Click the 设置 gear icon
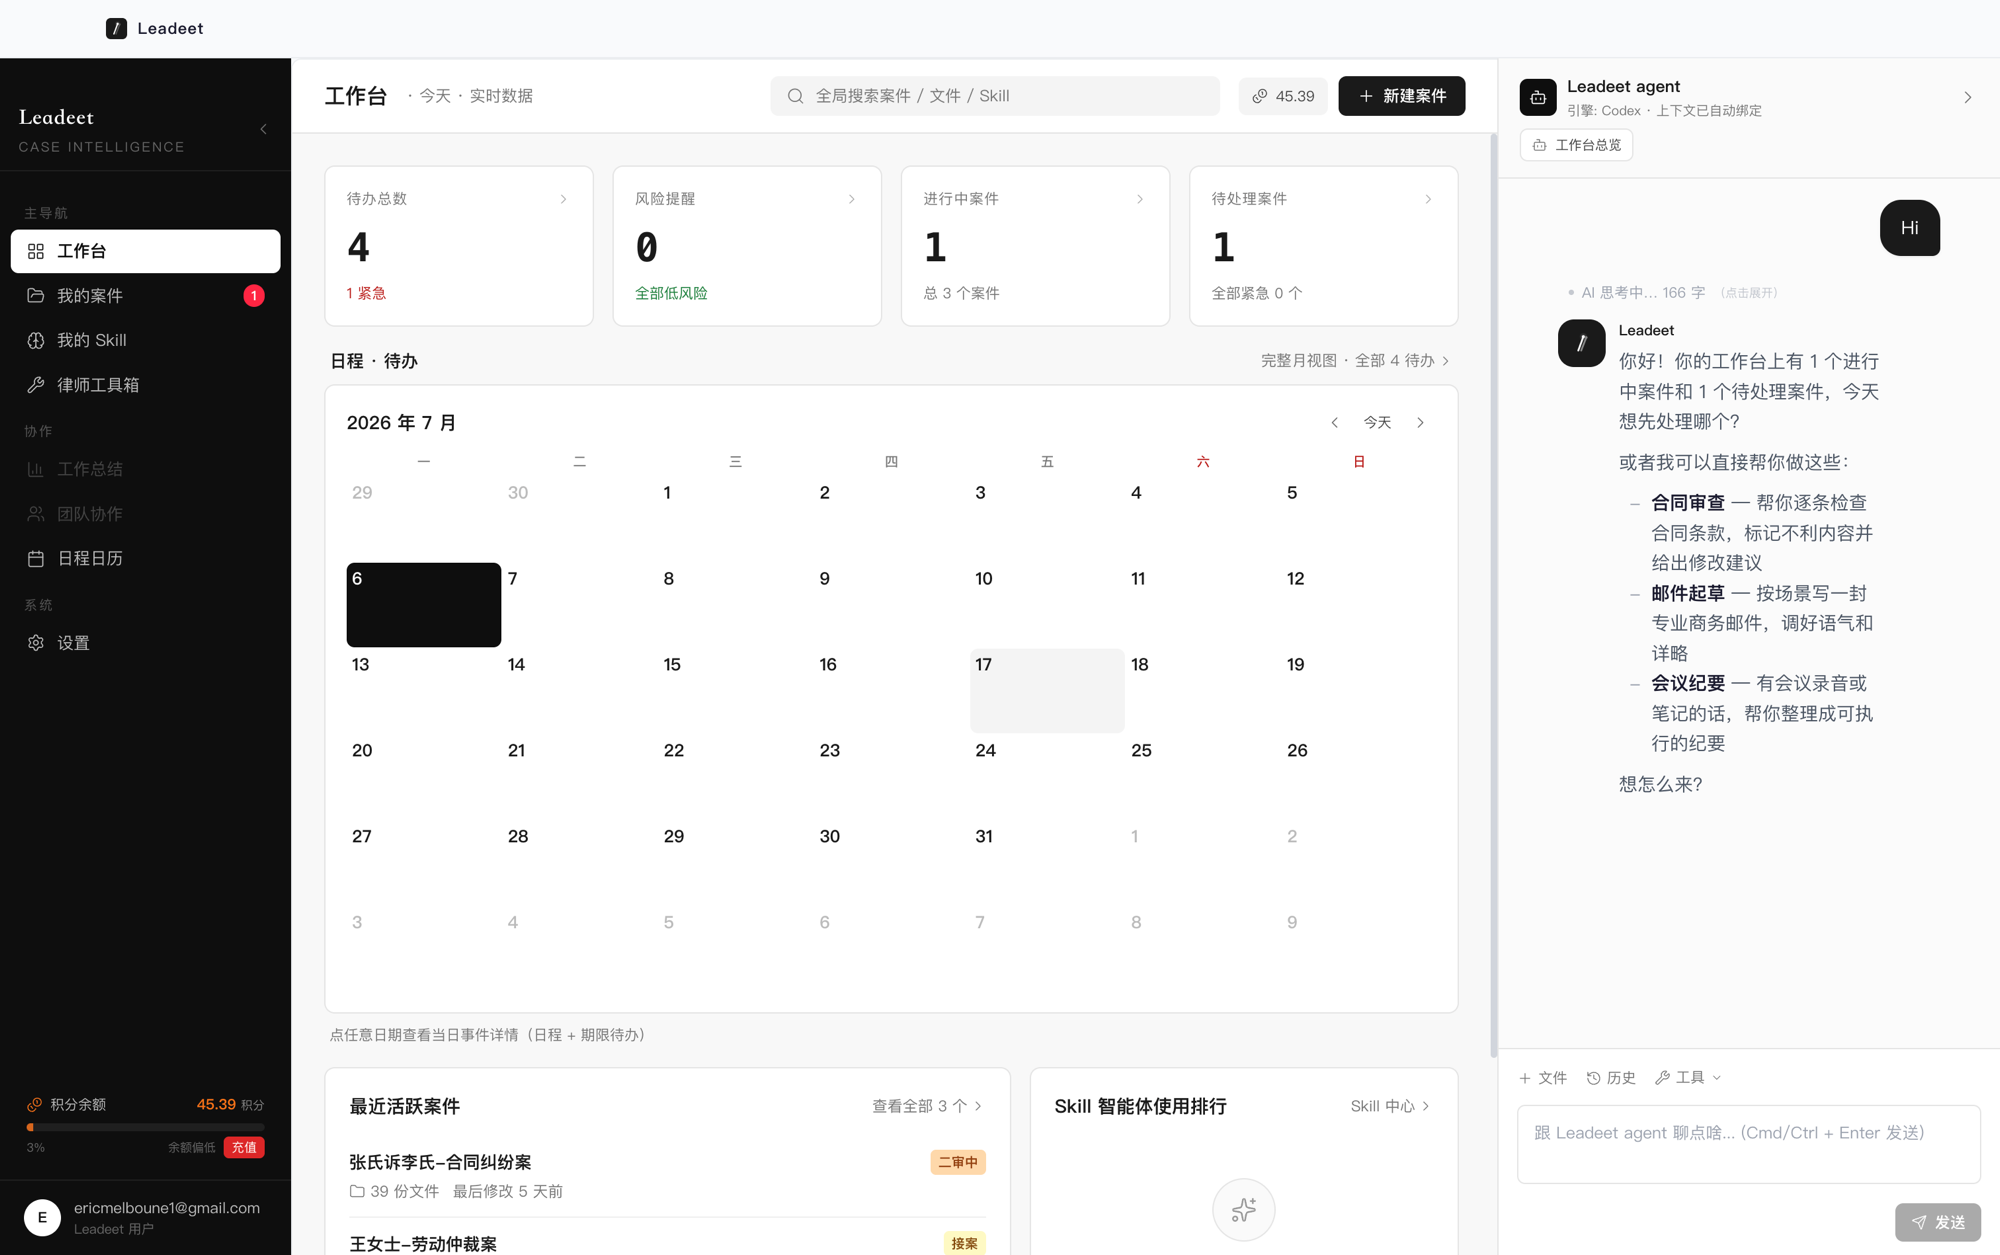Screen dimensions: 2000x1255 pyautogui.click(x=36, y=643)
